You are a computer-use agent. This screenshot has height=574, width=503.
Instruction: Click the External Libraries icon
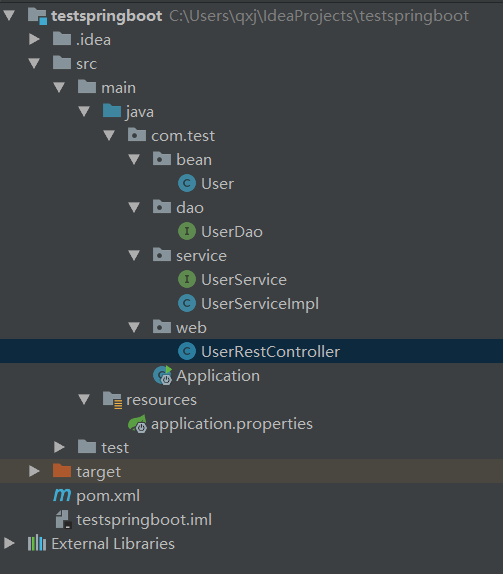tap(37, 543)
